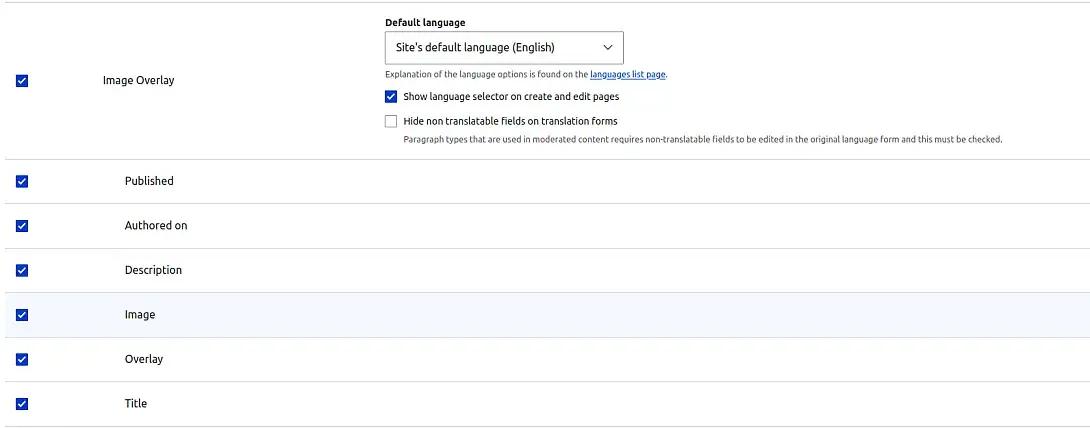Enable Hide non translatable fields checkbox
This screenshot has height=428, width=1090.
[x=391, y=121]
